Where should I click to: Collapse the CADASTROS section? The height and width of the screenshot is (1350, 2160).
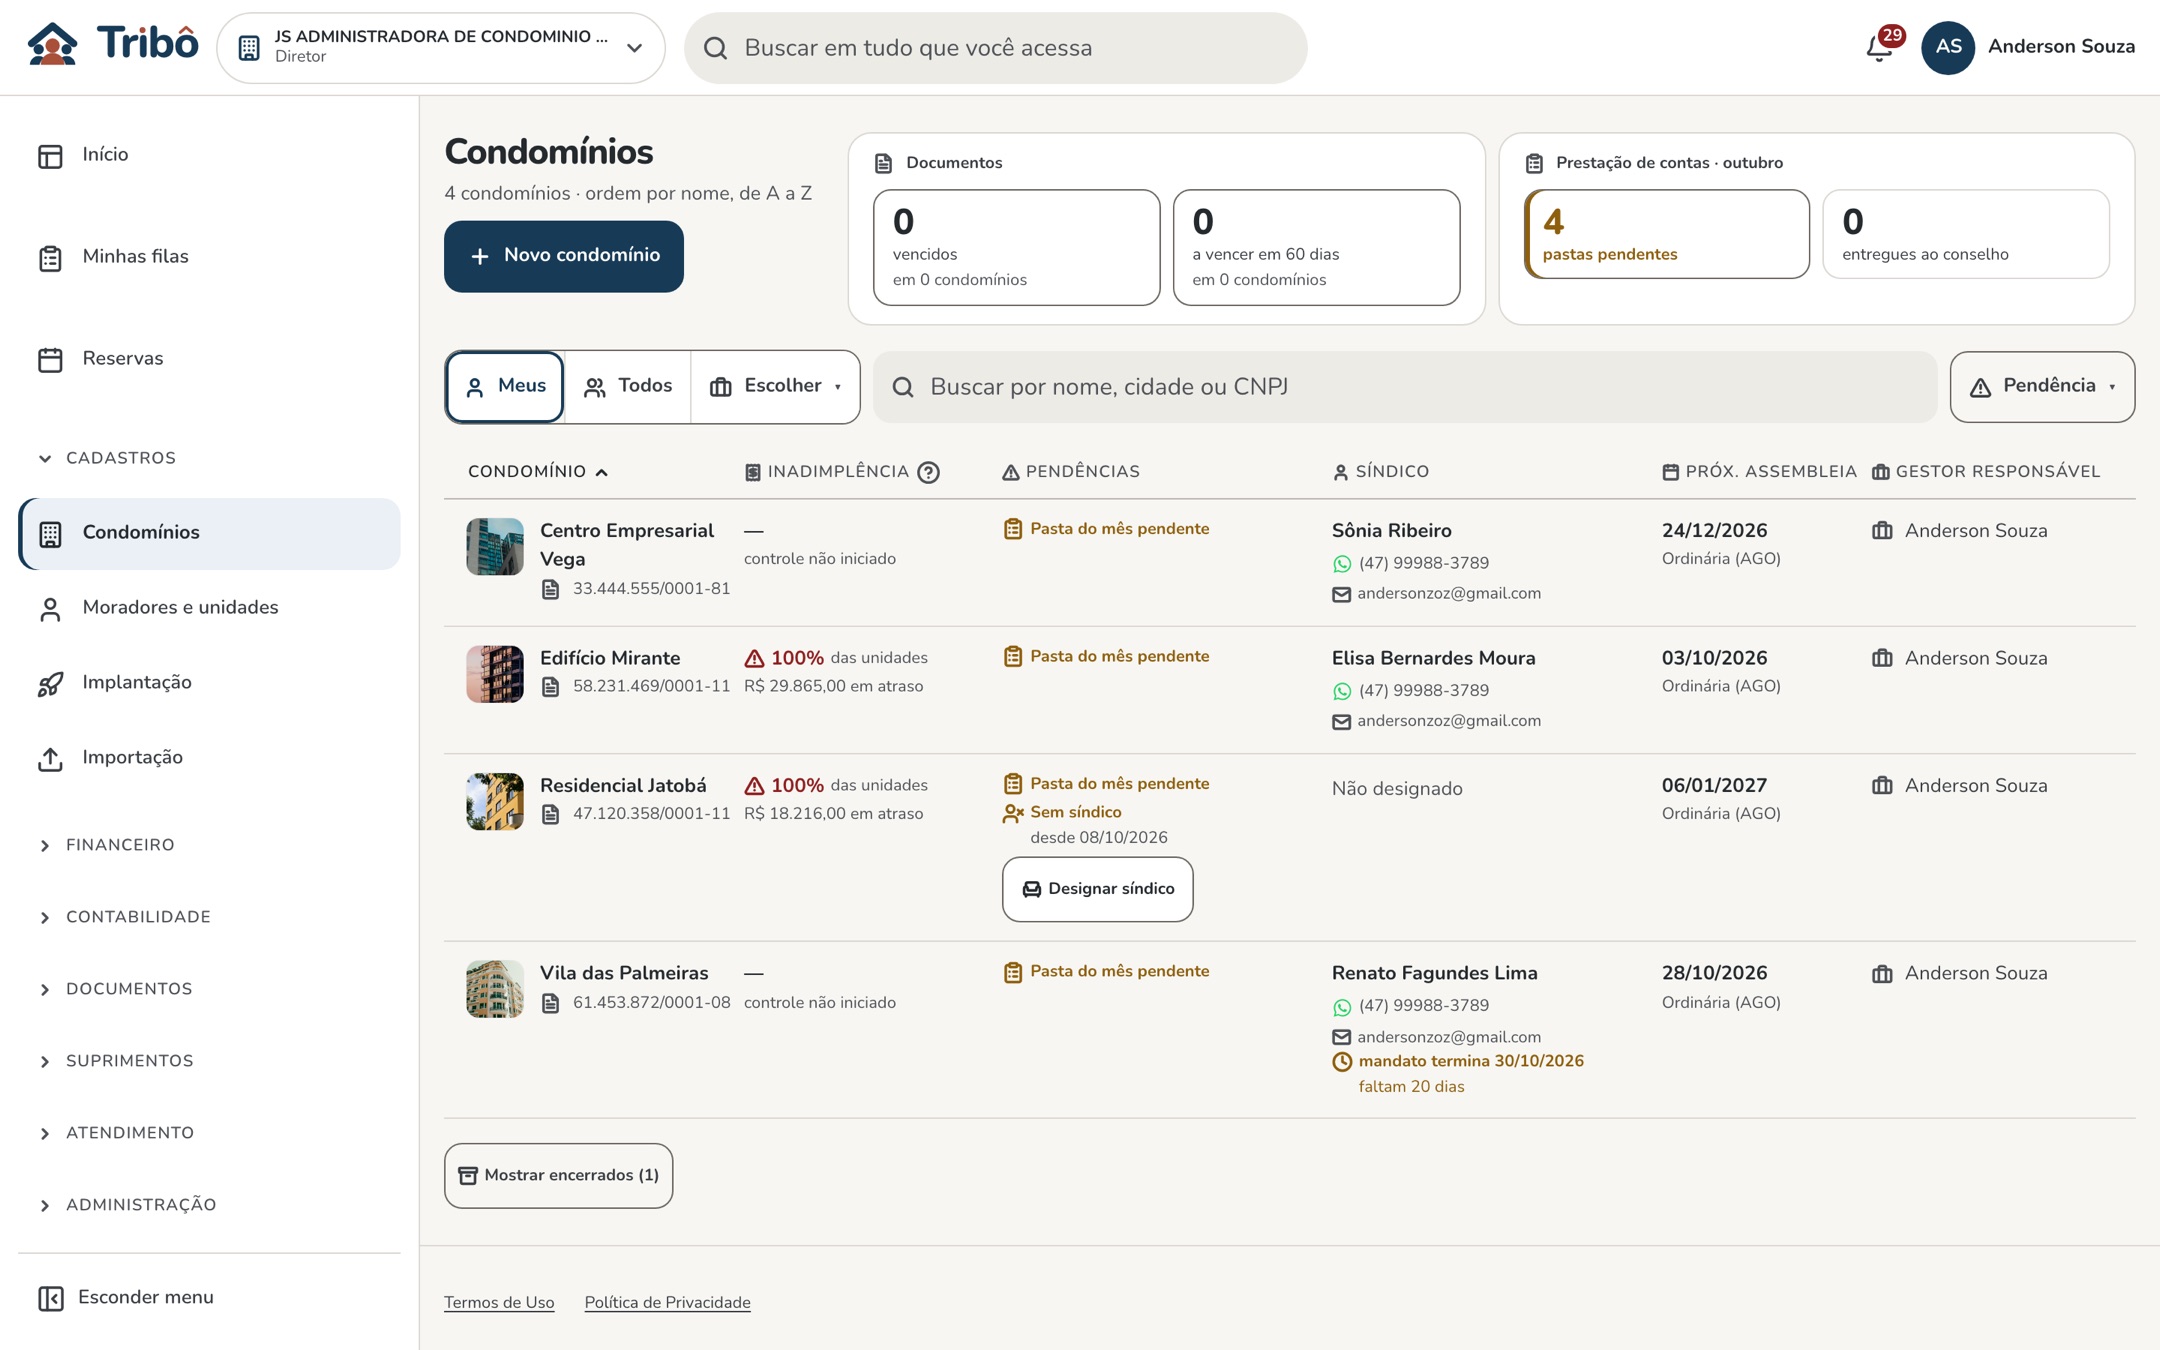click(x=107, y=458)
